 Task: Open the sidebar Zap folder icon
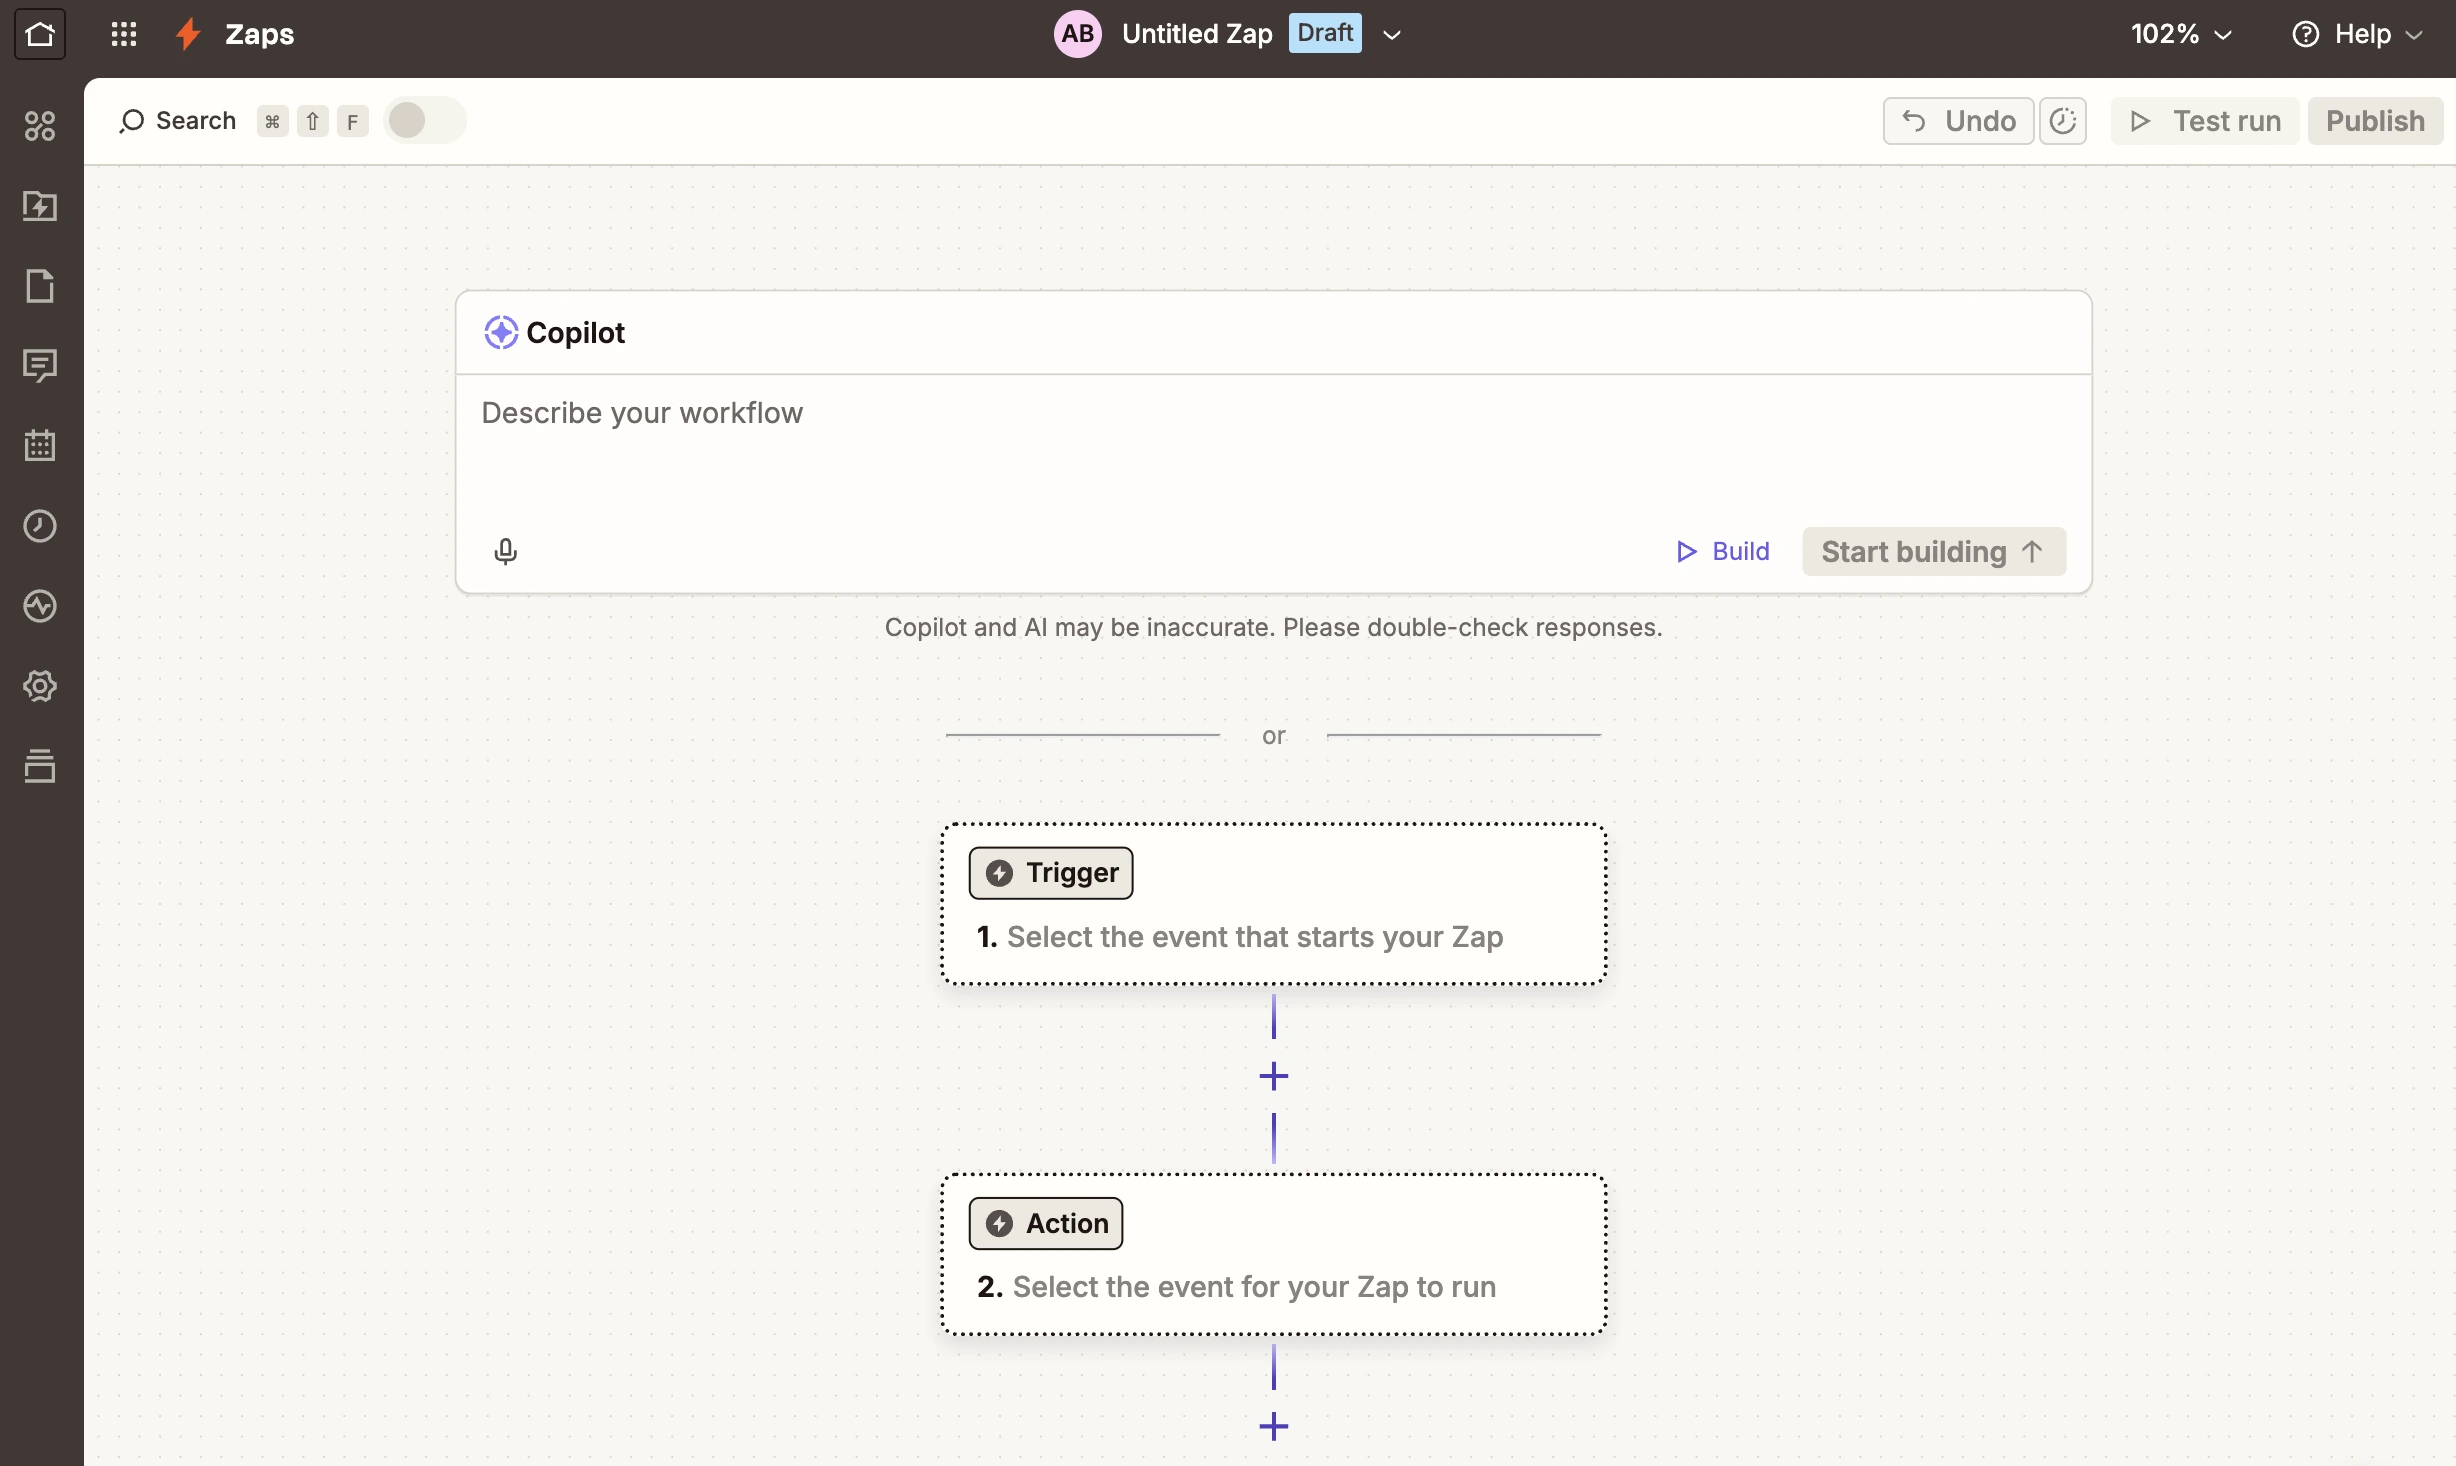click(x=40, y=206)
